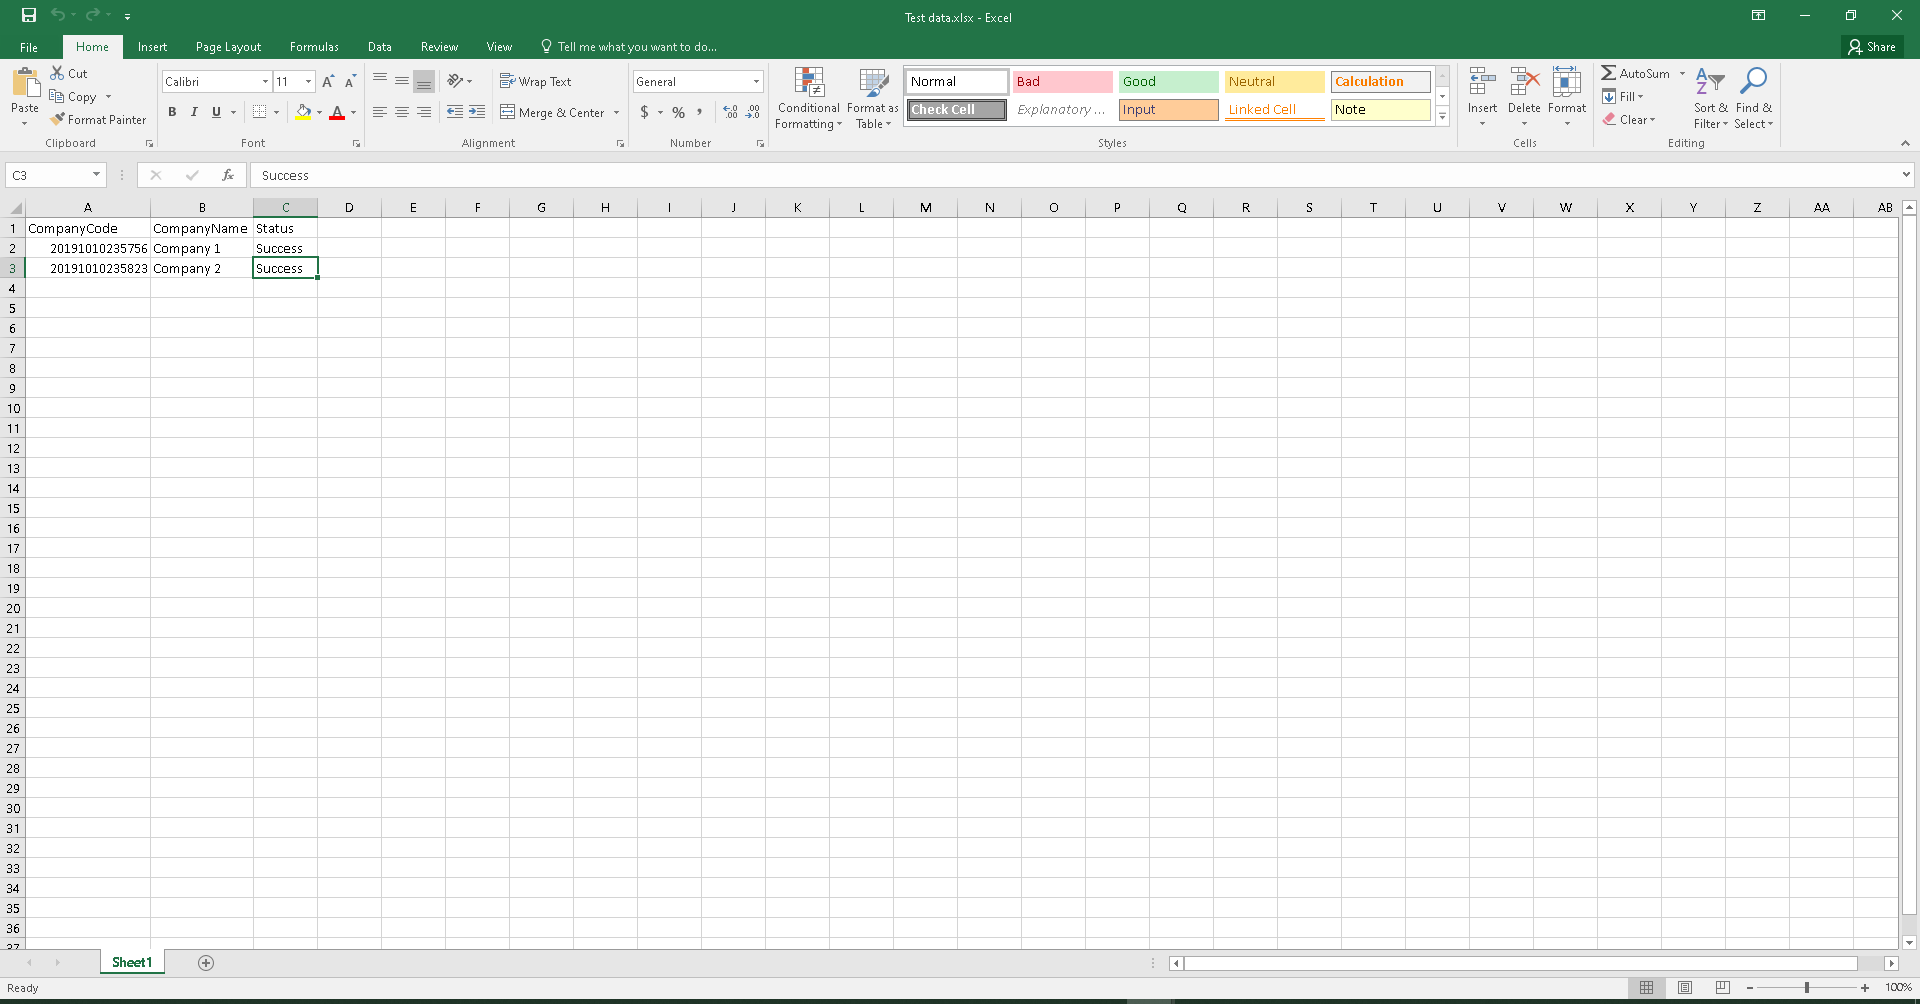Click the Conditional Formatting icon
Screen dimensions: 1920x1004
[x=808, y=83]
